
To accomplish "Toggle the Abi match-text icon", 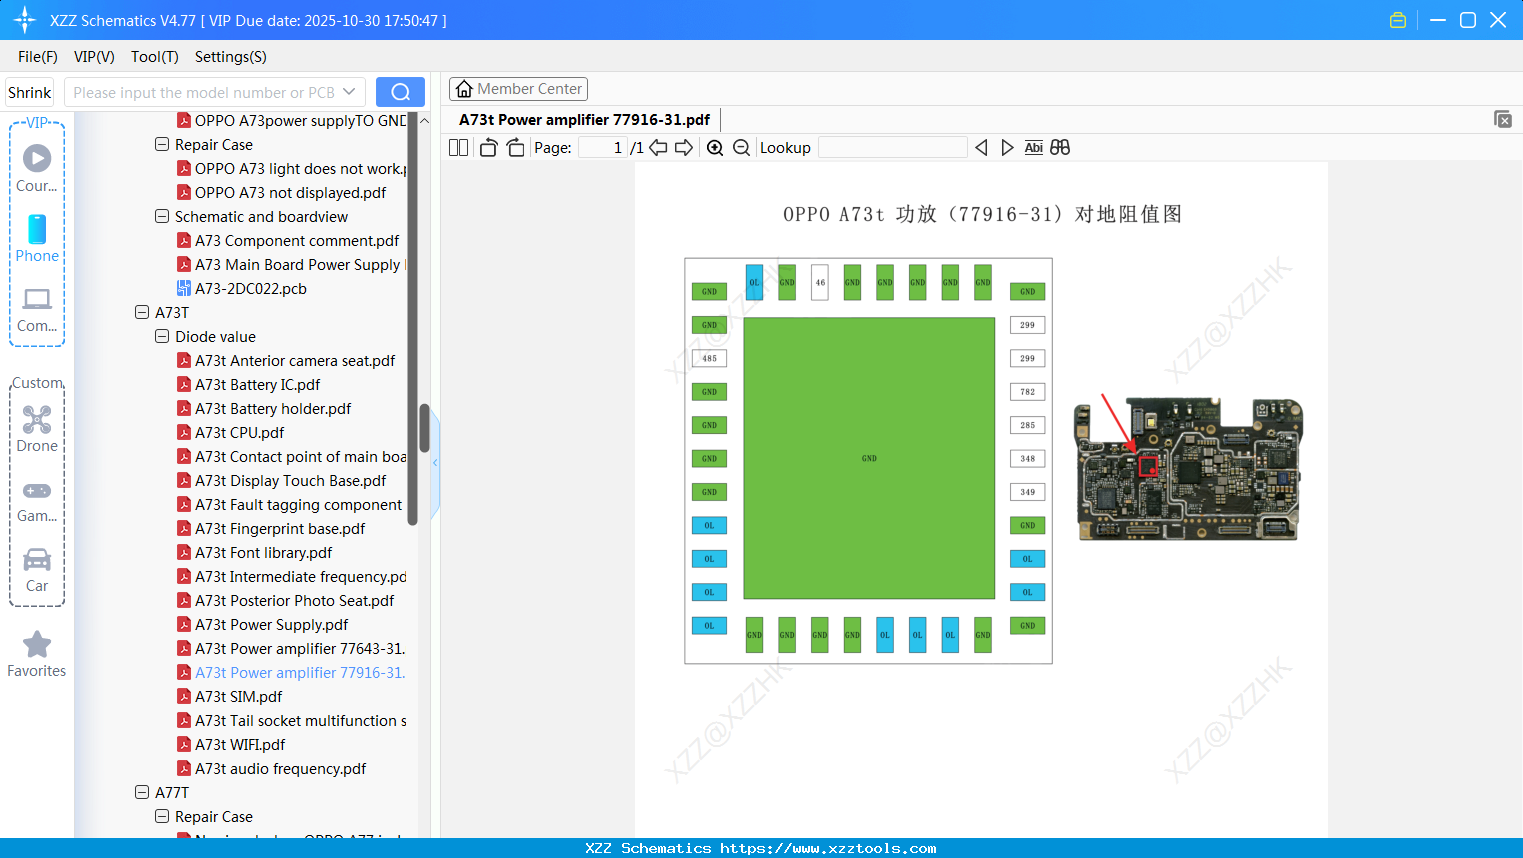I will [x=1033, y=148].
